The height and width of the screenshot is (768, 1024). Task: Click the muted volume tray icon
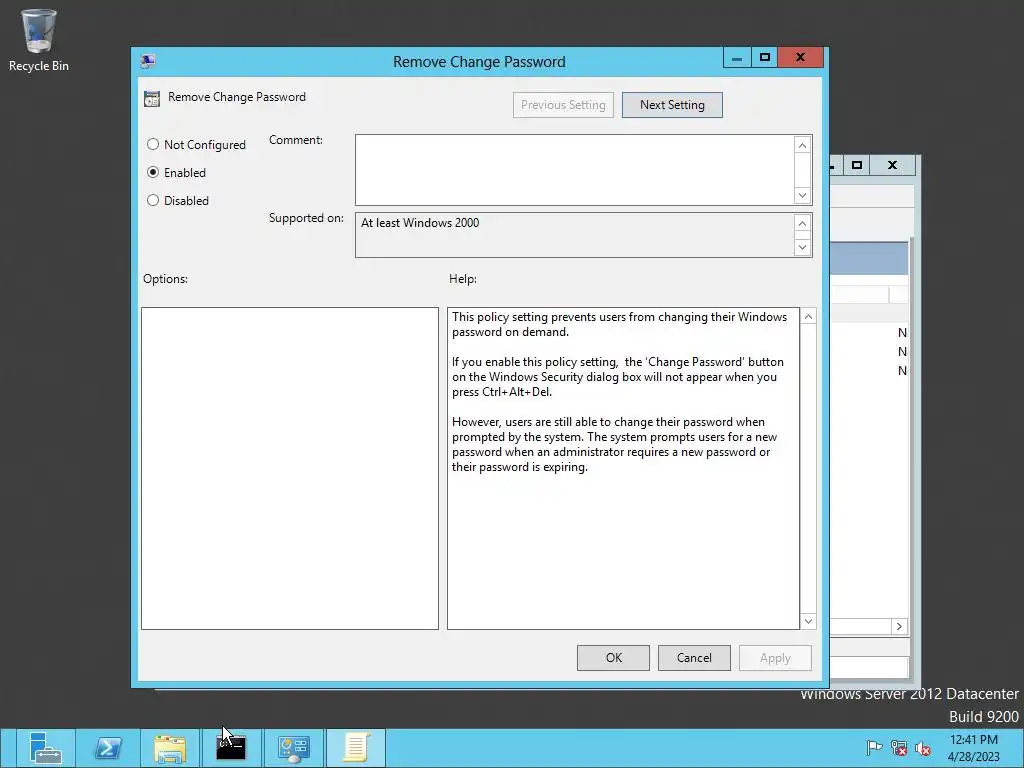(923, 748)
